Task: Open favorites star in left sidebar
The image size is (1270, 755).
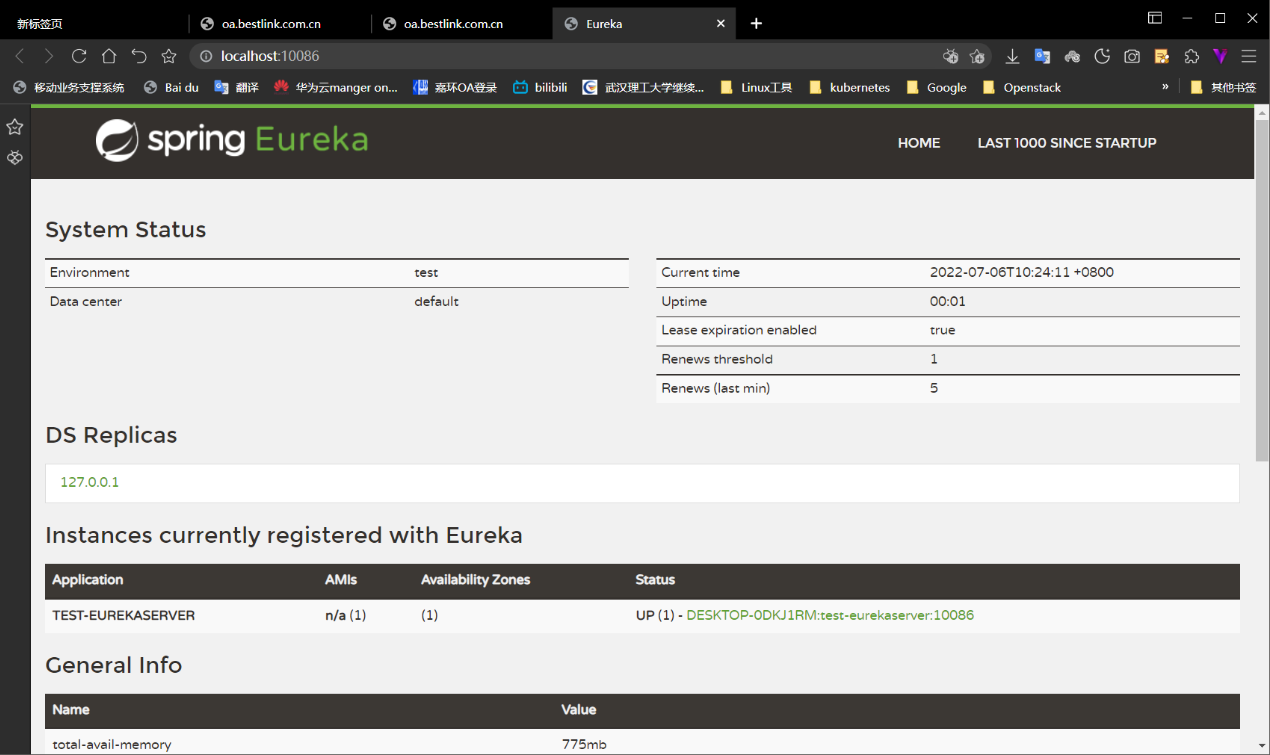Action: pos(15,127)
